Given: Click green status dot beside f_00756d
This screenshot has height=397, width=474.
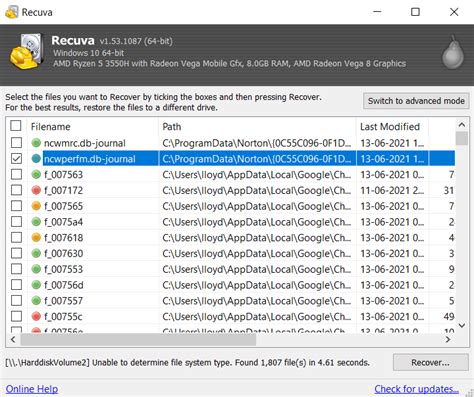Looking at the screenshot, I should click(36, 285).
